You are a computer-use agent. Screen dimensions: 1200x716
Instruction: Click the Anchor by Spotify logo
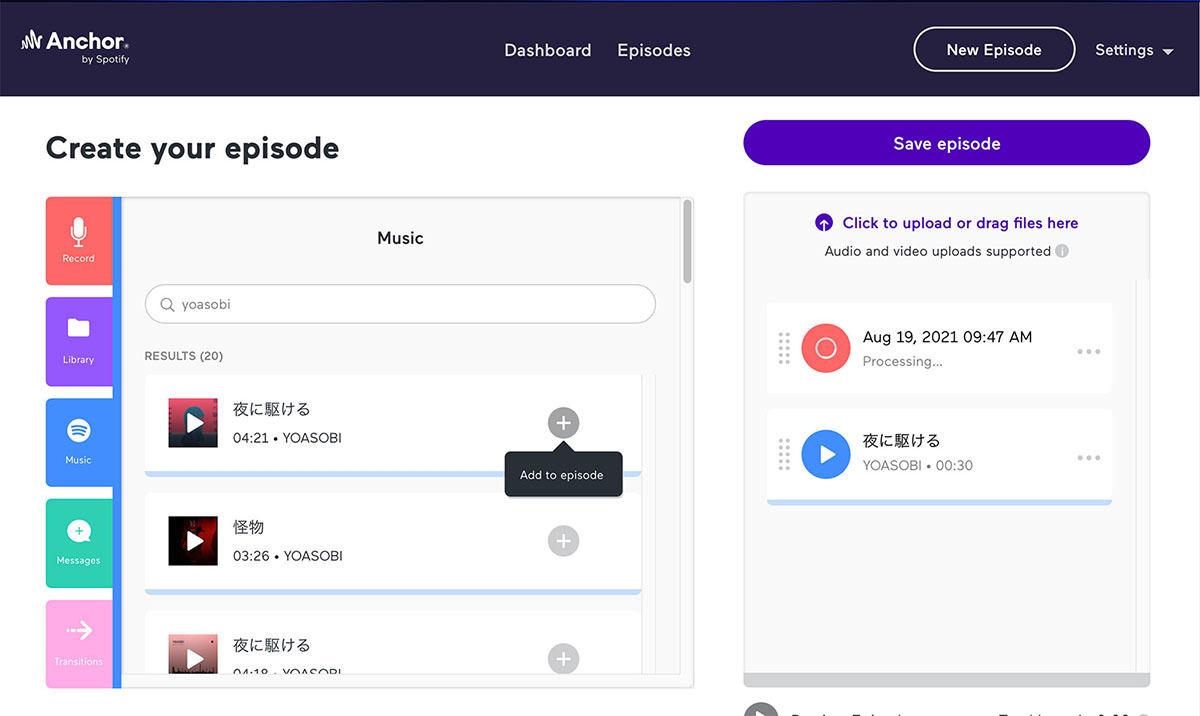(x=75, y=45)
